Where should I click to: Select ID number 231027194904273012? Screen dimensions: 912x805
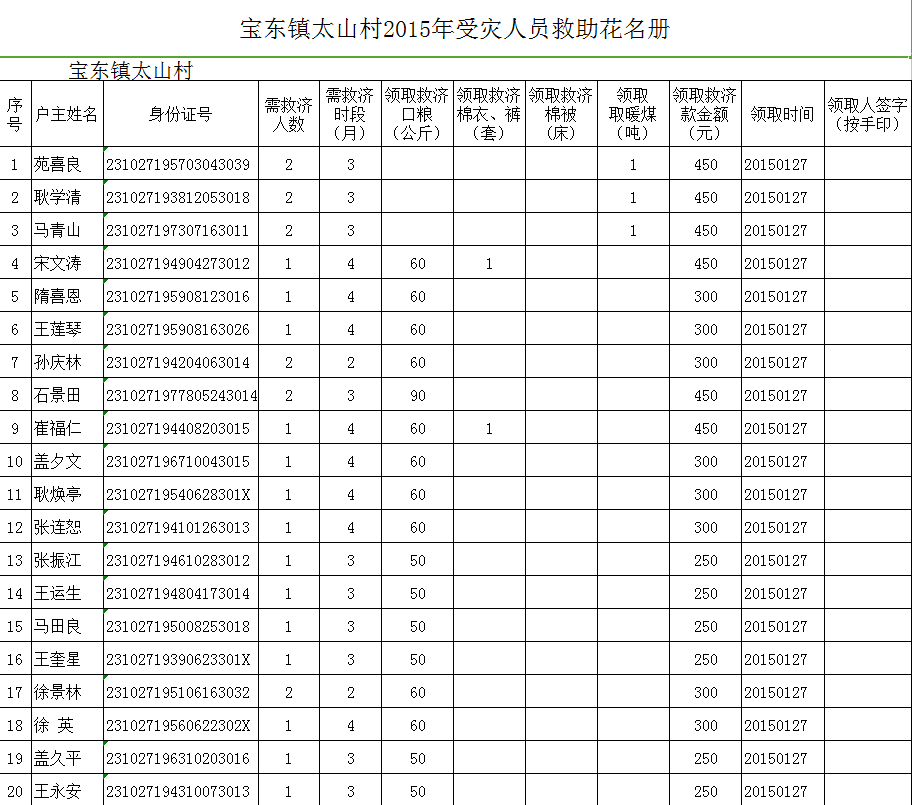pyautogui.click(x=178, y=264)
